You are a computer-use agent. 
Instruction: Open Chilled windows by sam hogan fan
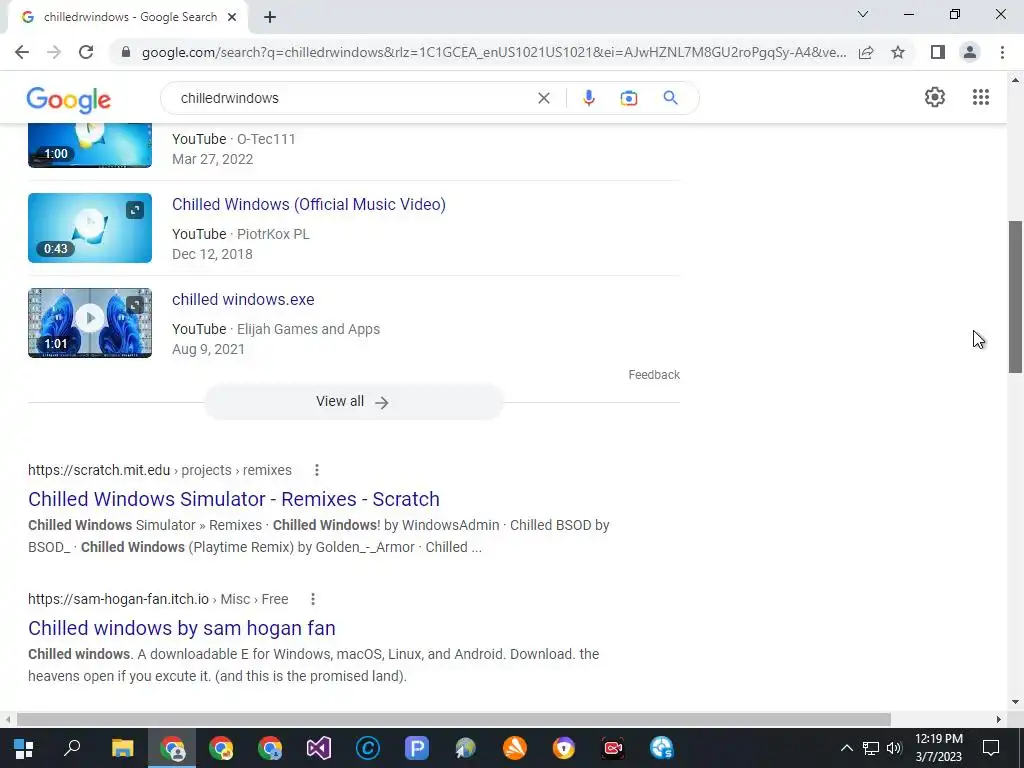click(x=182, y=628)
